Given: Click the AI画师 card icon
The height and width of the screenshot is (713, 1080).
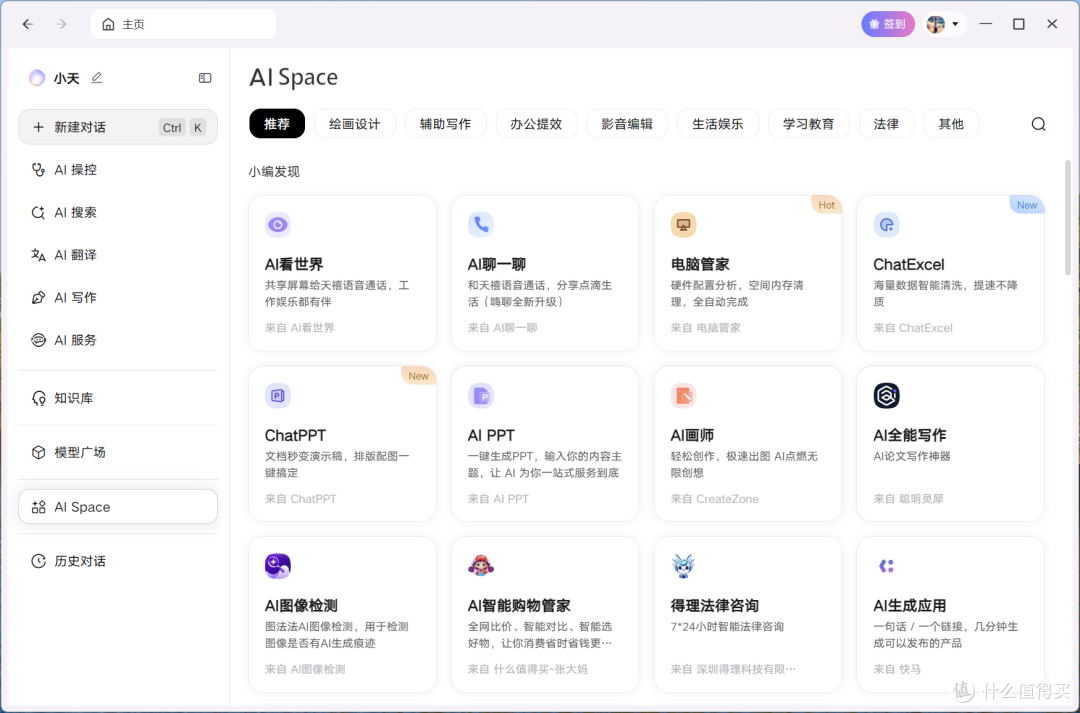Looking at the screenshot, I should click(x=683, y=395).
